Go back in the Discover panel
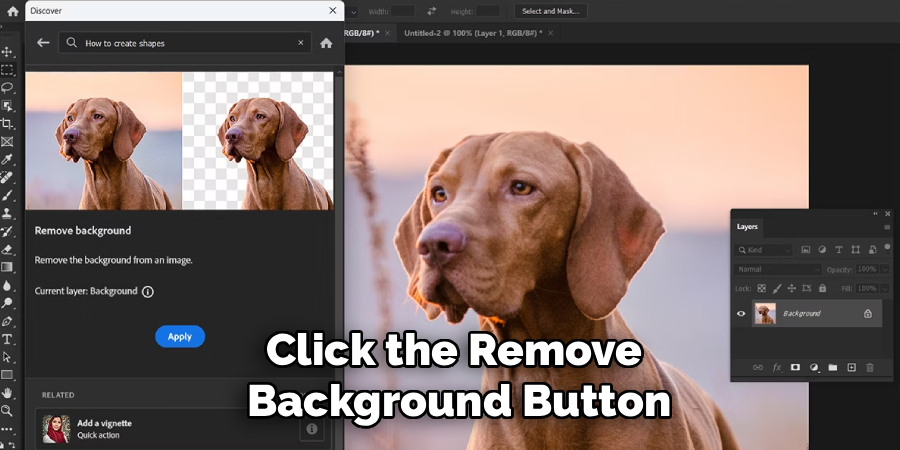The width and height of the screenshot is (900, 450). pyautogui.click(x=43, y=42)
